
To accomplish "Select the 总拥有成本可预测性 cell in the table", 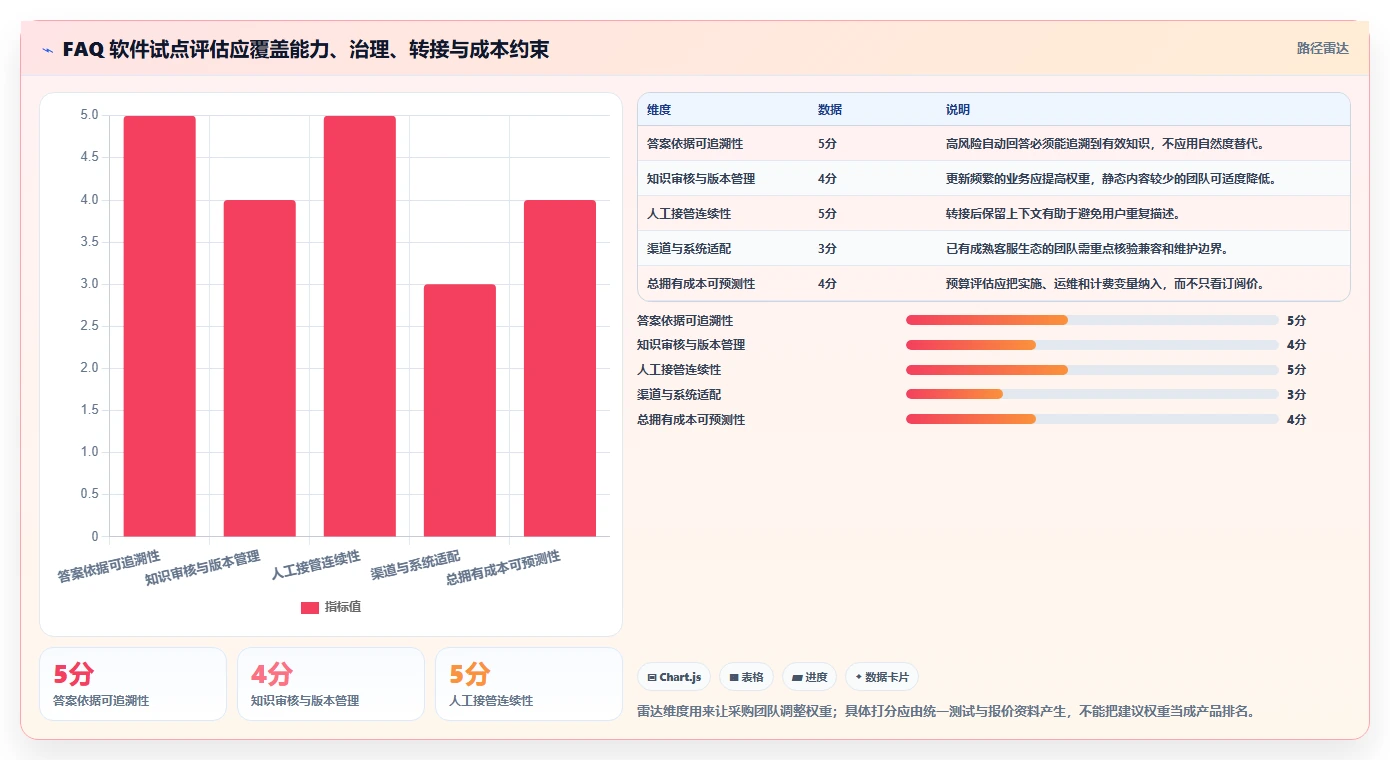I will click(x=701, y=284).
